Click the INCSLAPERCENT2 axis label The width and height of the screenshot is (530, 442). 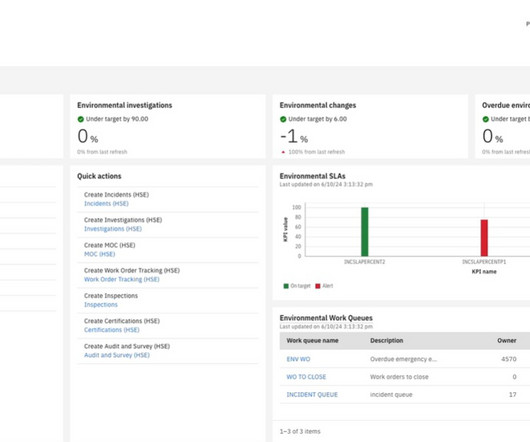click(364, 262)
